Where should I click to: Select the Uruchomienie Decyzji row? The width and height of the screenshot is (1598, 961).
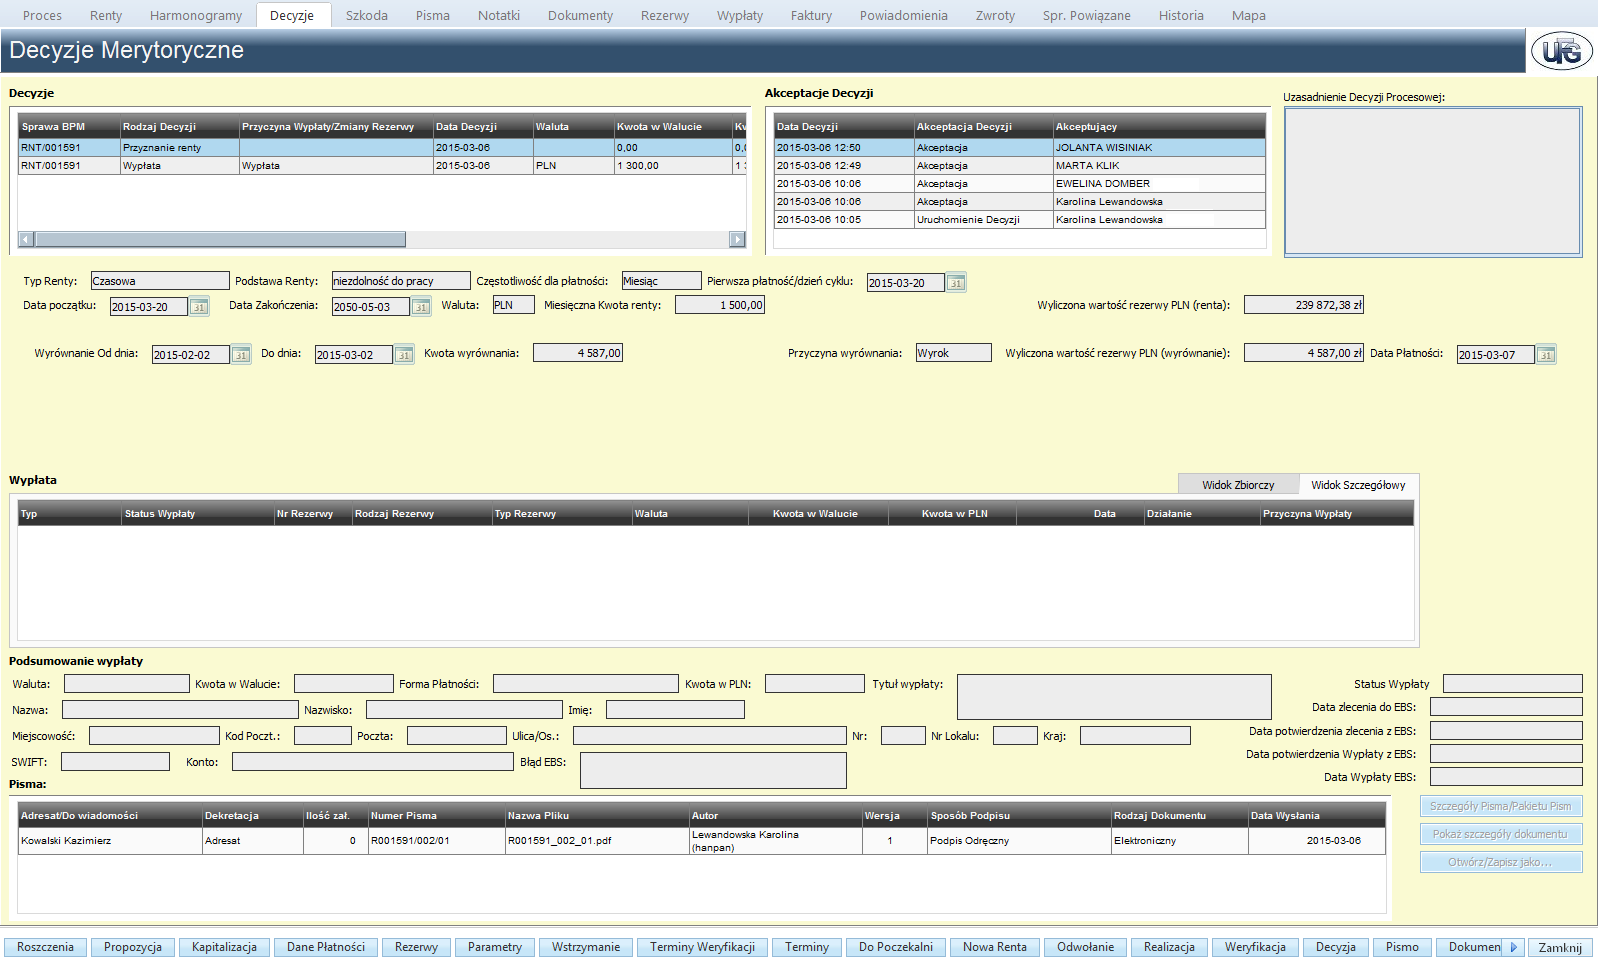(x=1020, y=219)
